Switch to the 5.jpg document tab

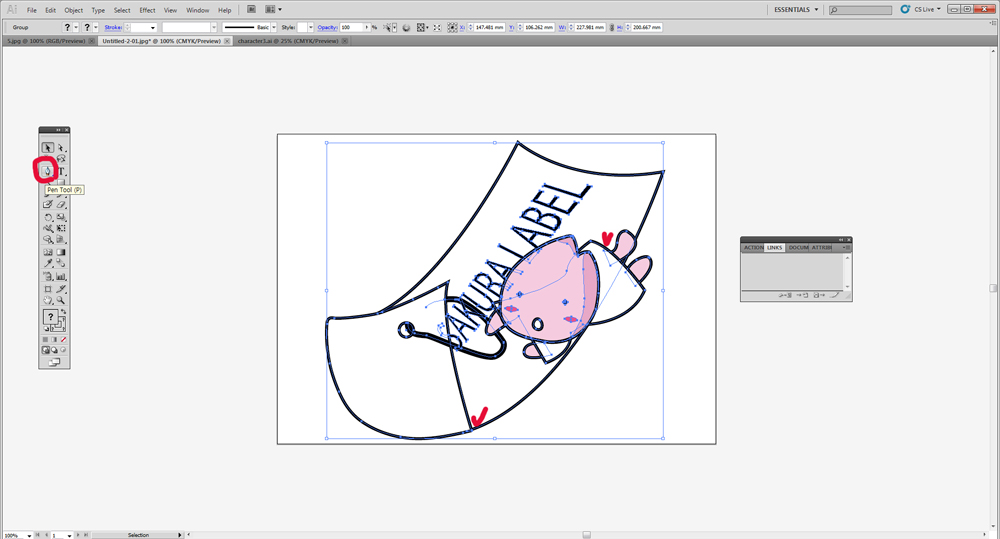click(x=49, y=41)
